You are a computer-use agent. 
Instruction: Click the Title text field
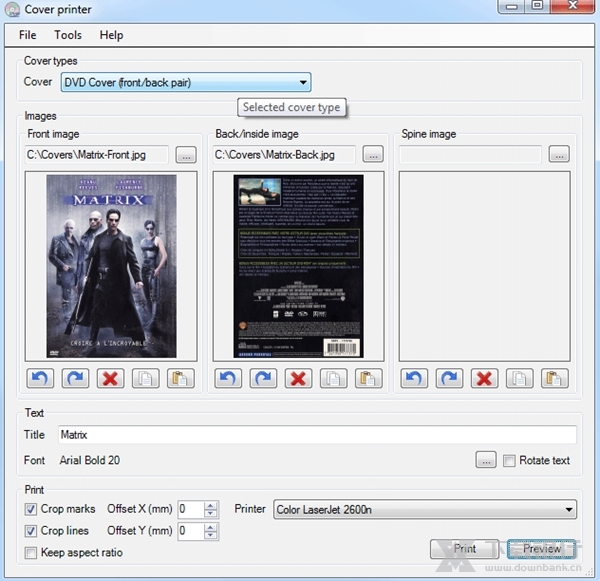point(315,435)
